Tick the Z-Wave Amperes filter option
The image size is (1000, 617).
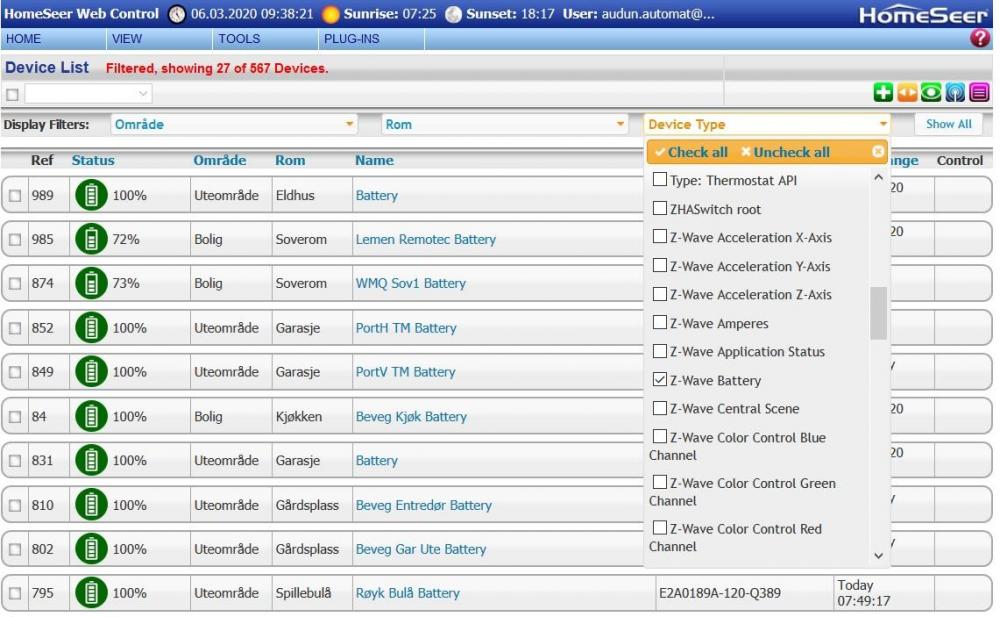coord(660,323)
